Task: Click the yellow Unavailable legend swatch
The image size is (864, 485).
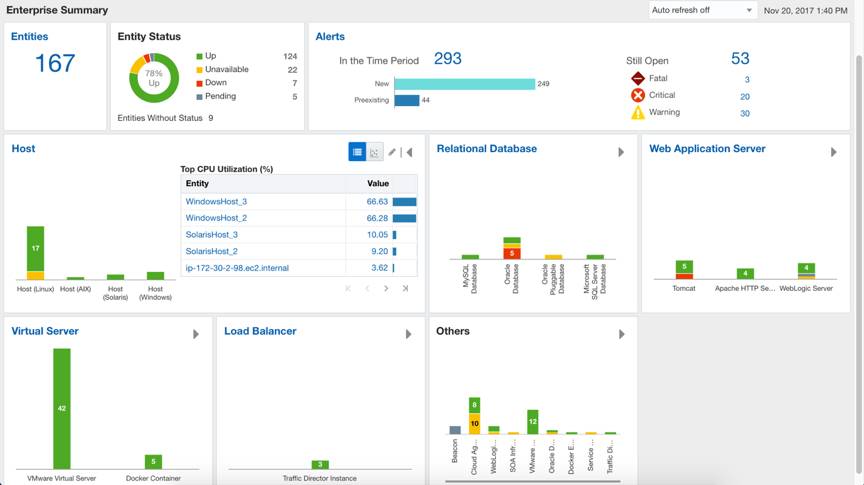Action: 199,70
